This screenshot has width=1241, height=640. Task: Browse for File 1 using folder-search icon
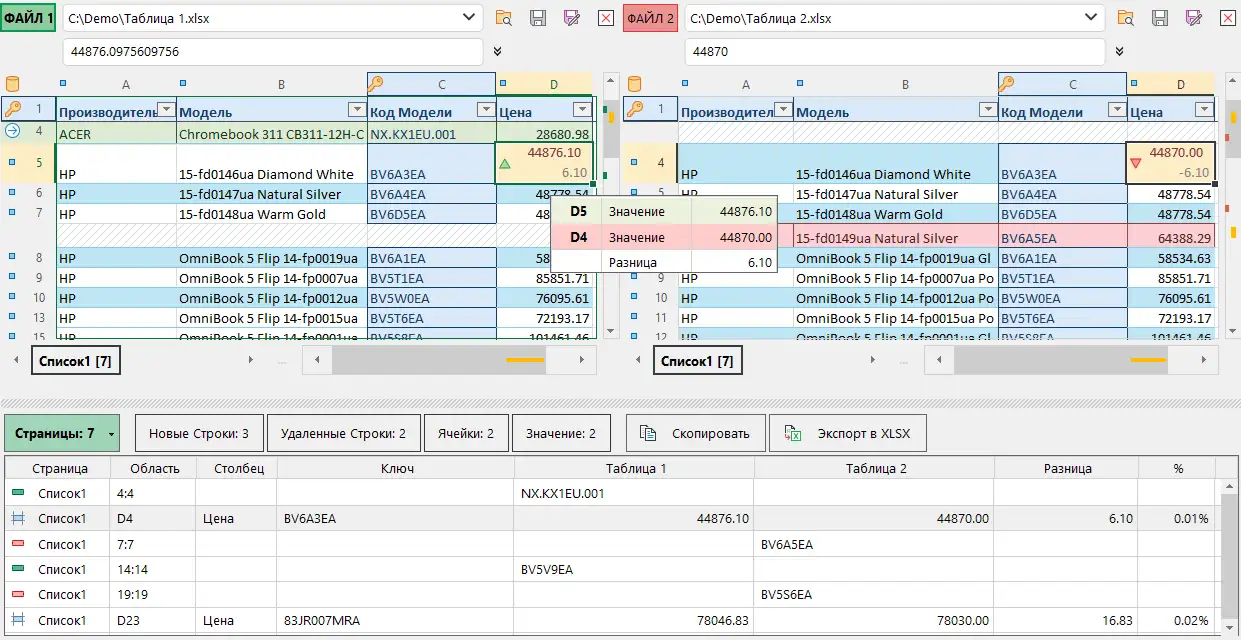point(504,18)
